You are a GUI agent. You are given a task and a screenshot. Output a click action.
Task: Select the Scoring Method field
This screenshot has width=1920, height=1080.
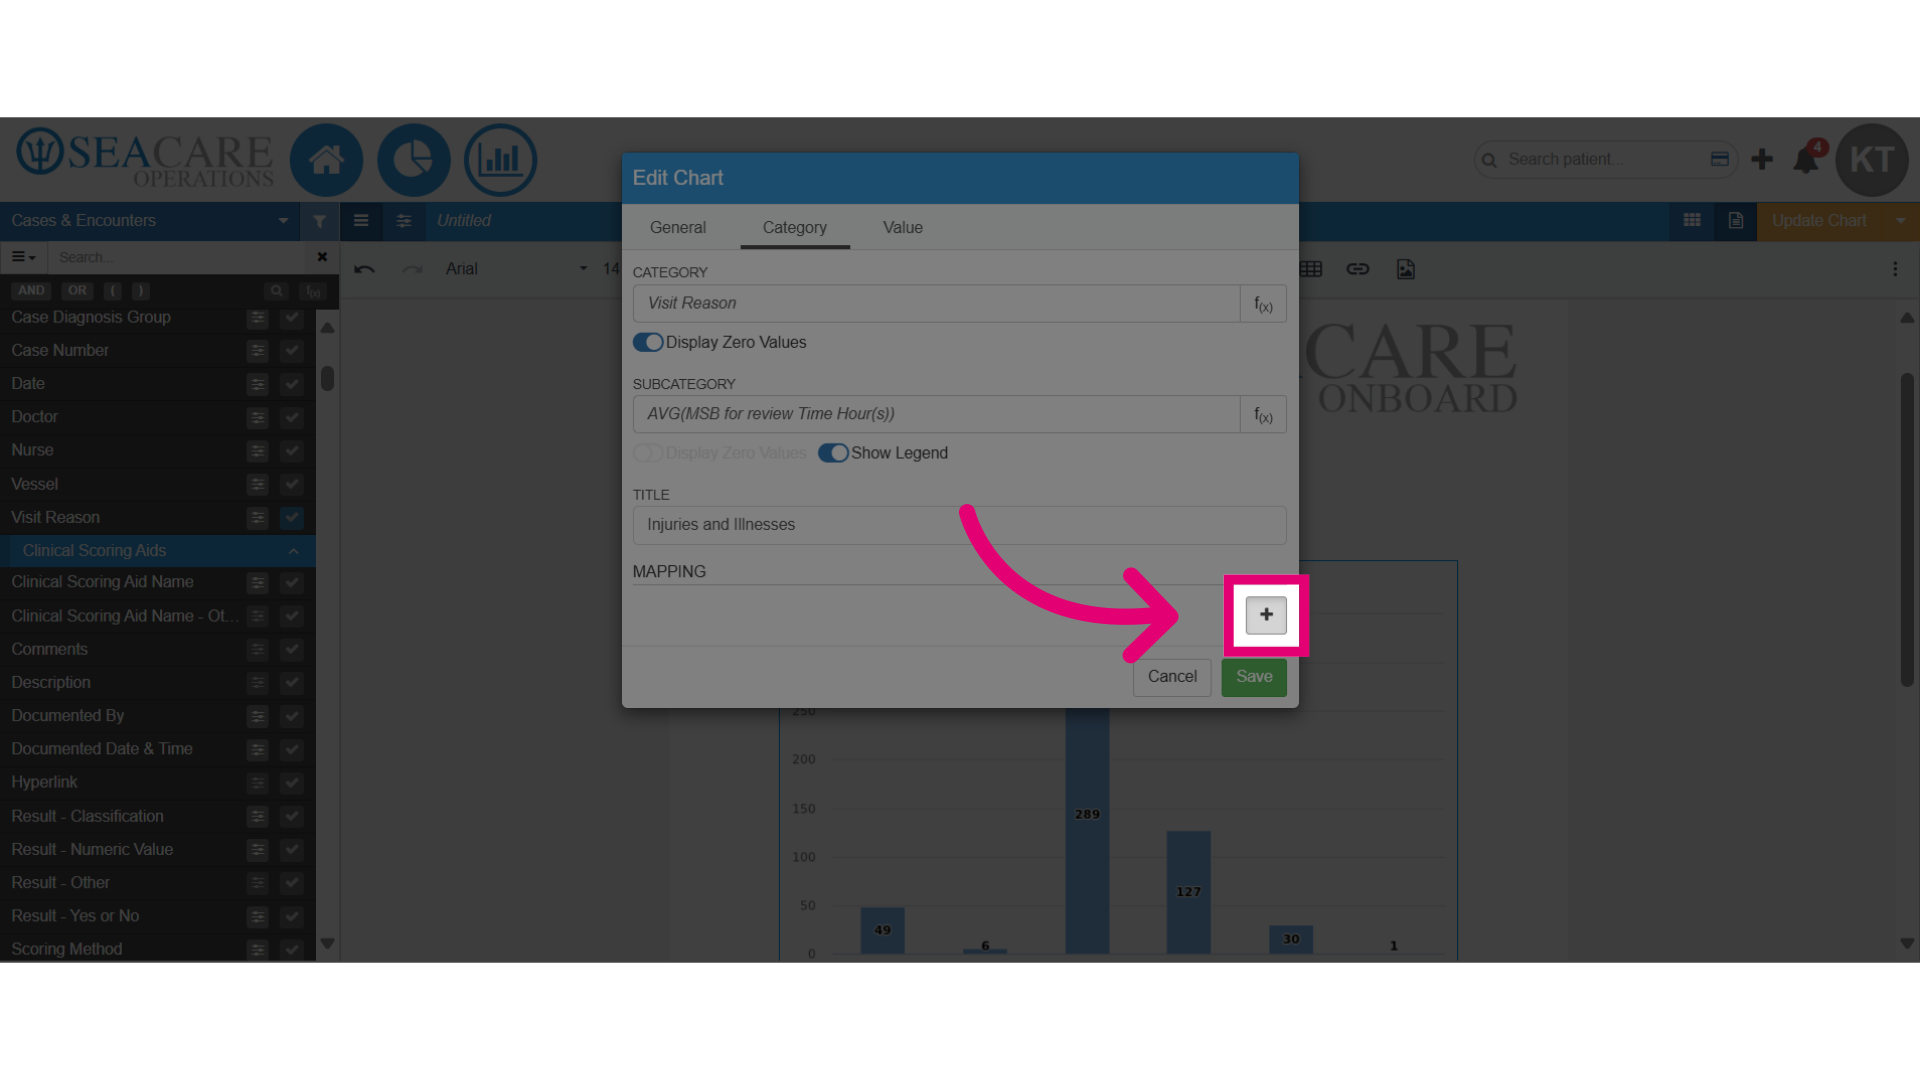point(67,949)
